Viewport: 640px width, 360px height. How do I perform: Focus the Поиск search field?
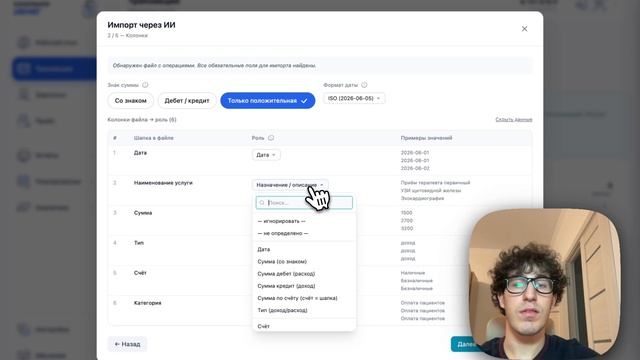pos(304,203)
